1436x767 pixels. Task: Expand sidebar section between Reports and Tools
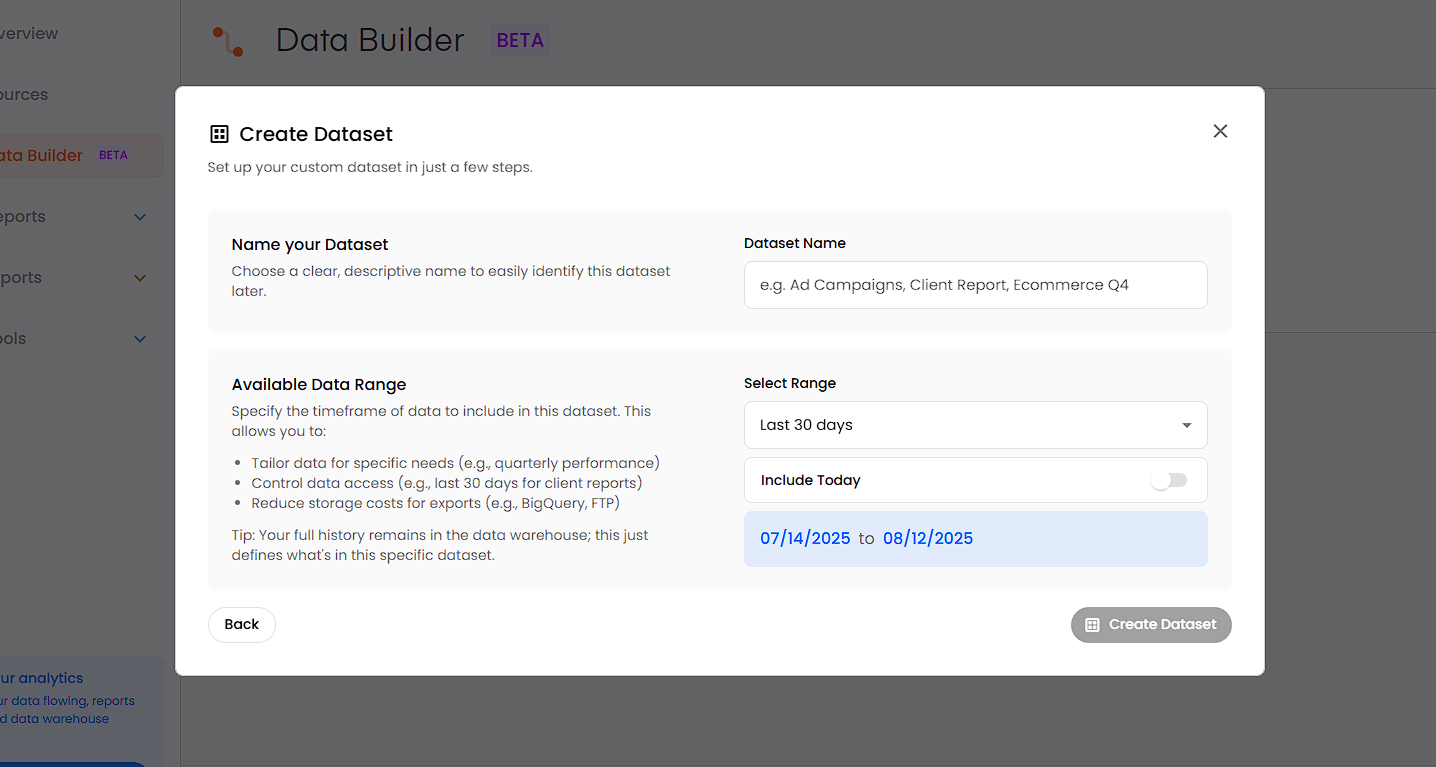point(140,278)
